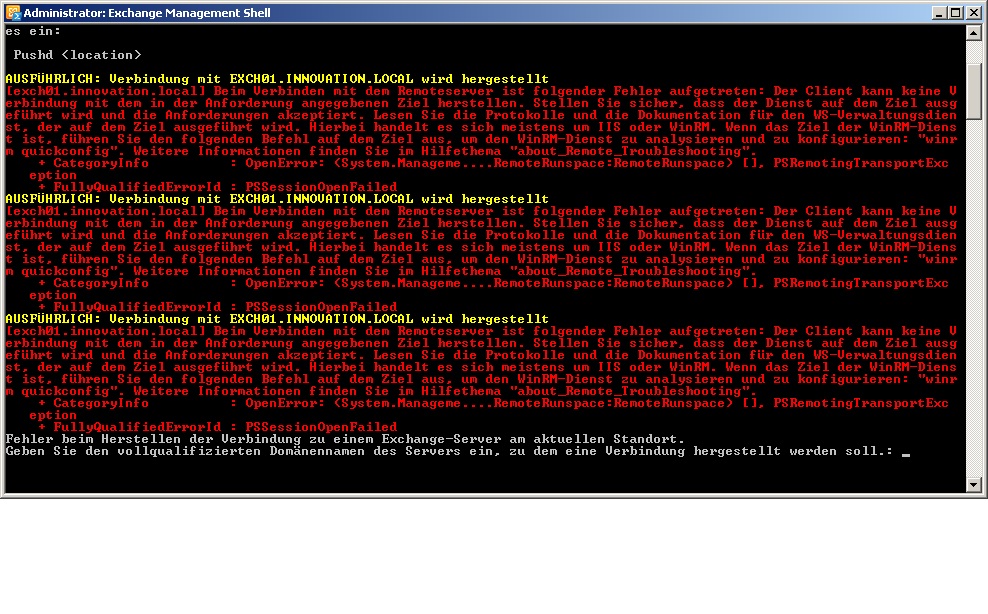Click the last yellow 'AUSFÜHRLICH: Verbindung mit EXCH01' line
This screenshot has height=614, width=988.
(277, 319)
